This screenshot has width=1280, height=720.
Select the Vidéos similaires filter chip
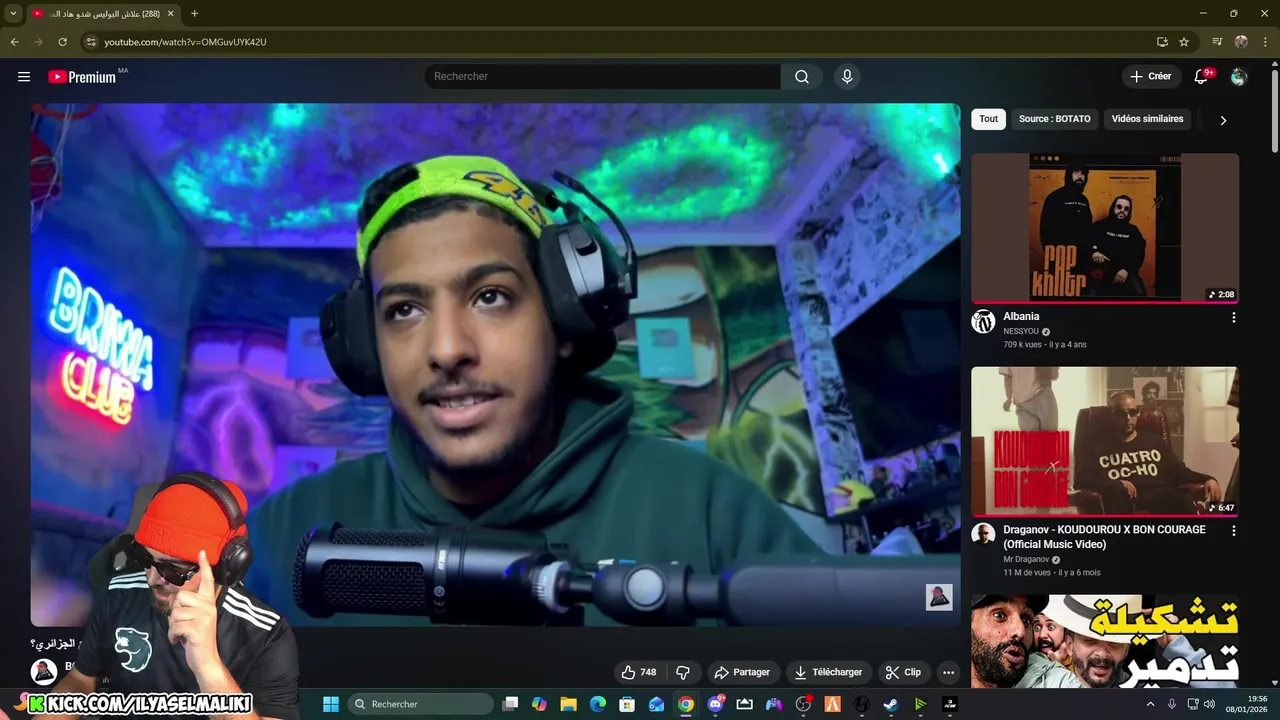(1147, 119)
